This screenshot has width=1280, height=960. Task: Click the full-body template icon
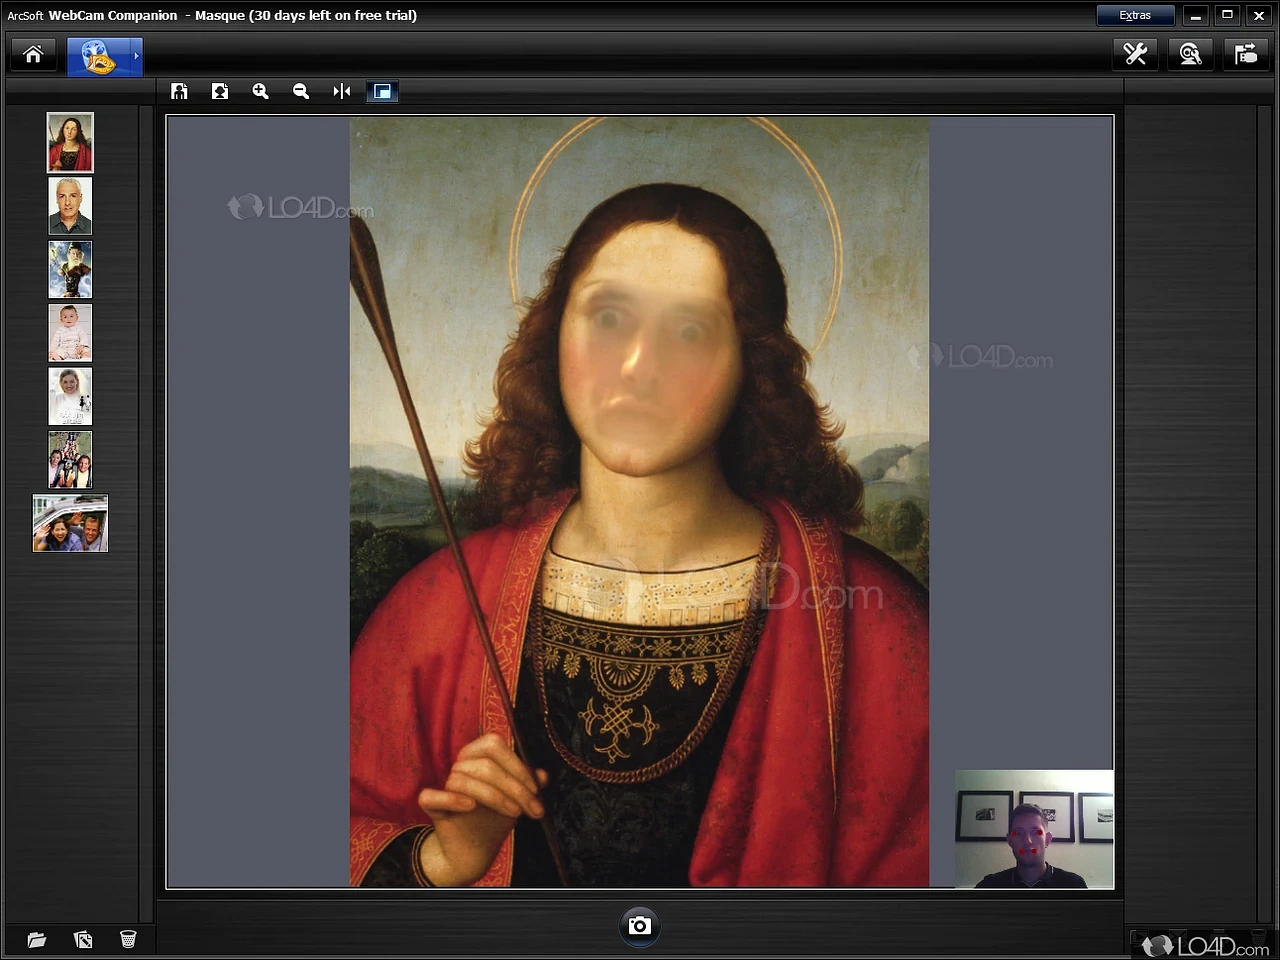point(179,91)
